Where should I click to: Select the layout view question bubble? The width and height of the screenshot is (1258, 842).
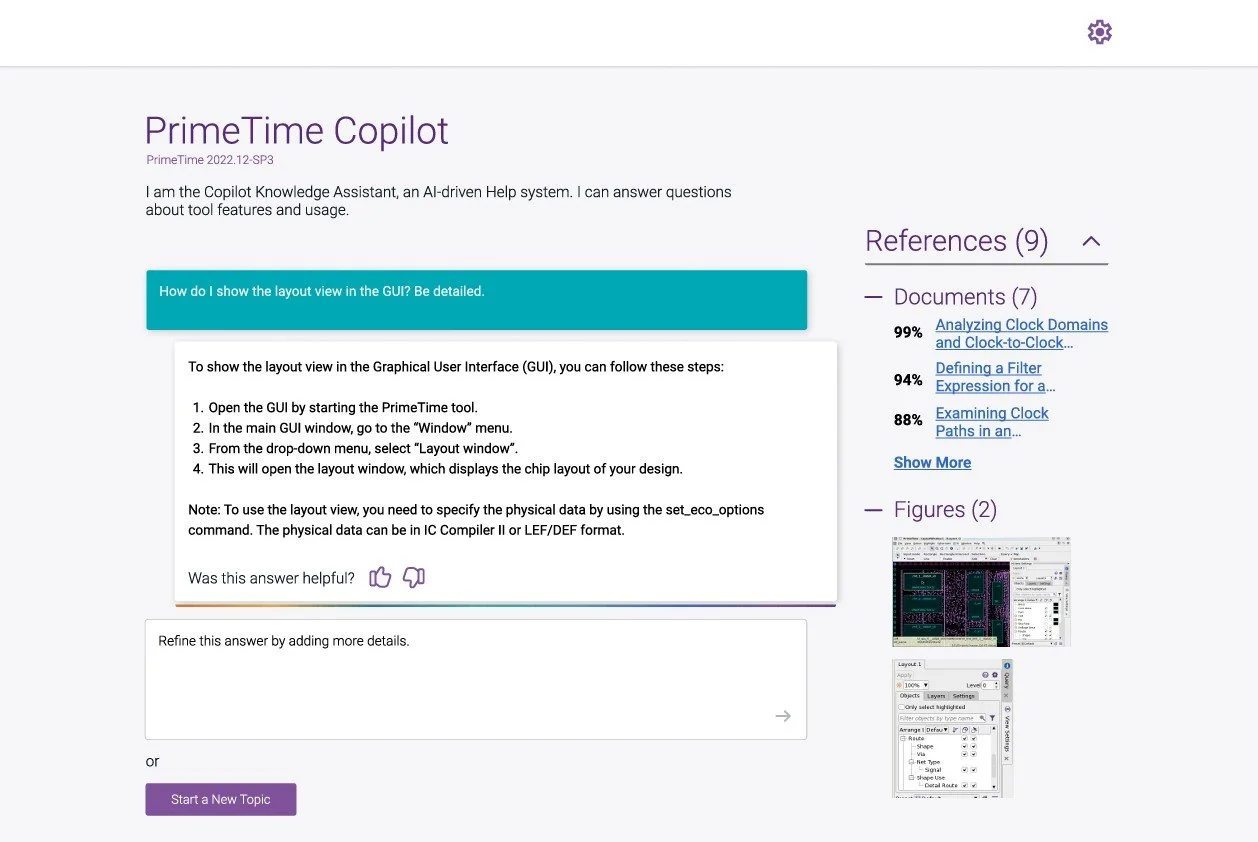tap(476, 300)
